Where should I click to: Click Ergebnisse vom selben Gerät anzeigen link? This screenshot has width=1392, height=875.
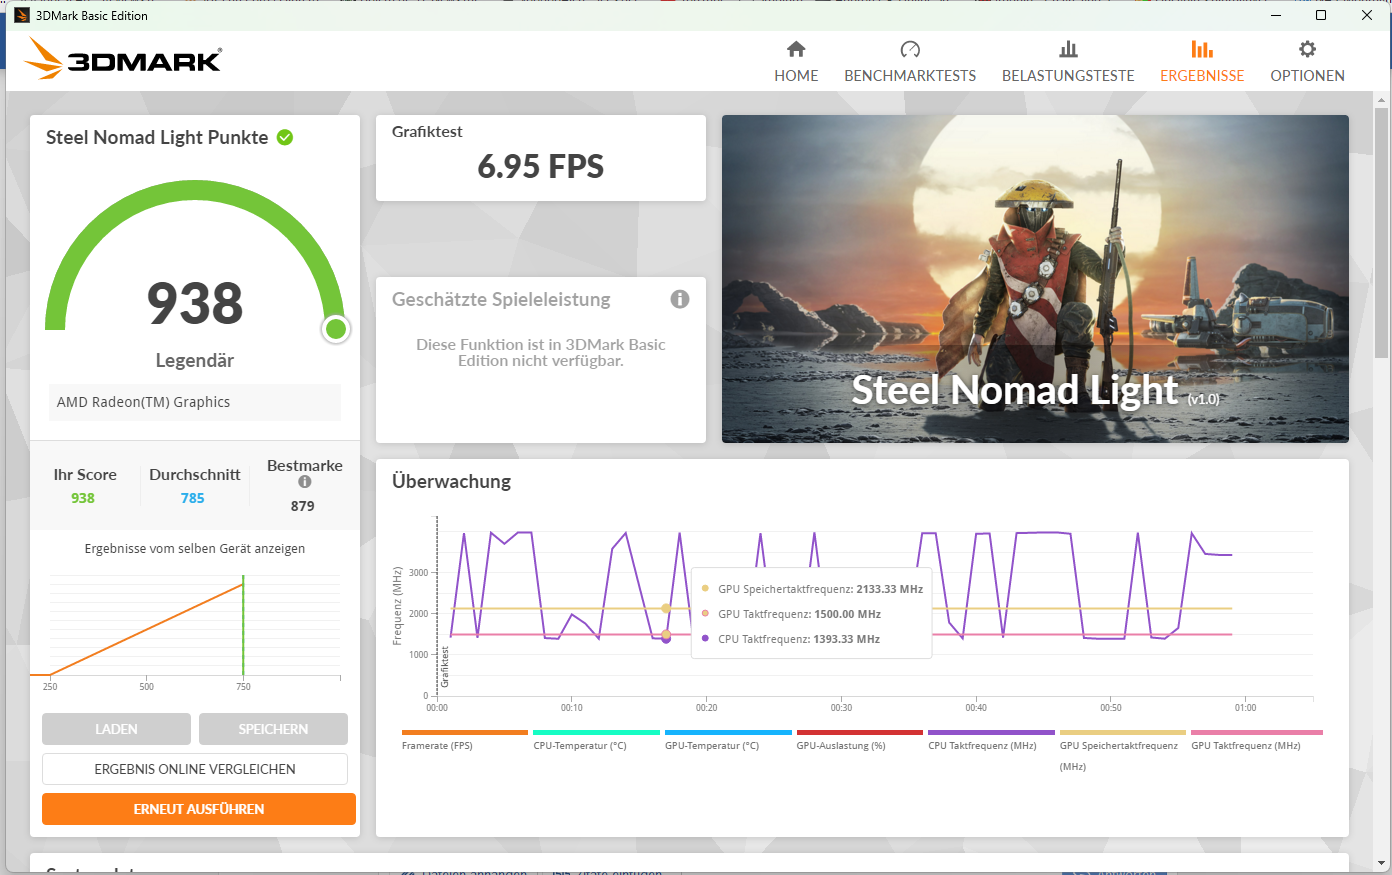click(195, 548)
